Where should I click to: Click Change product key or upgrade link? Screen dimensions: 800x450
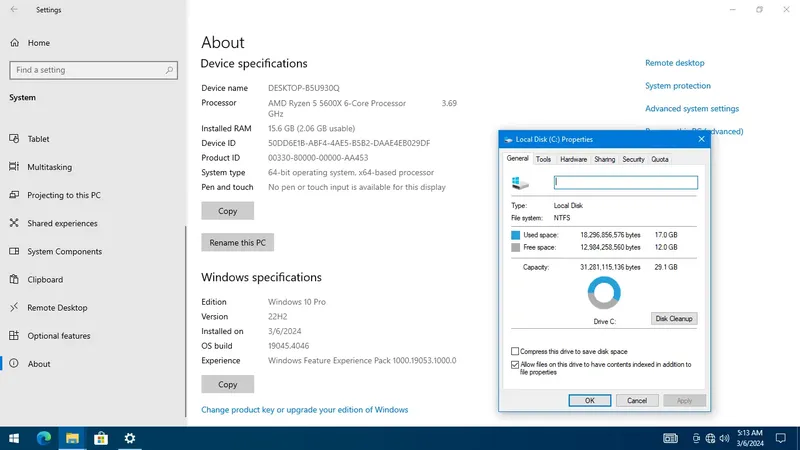click(x=305, y=410)
